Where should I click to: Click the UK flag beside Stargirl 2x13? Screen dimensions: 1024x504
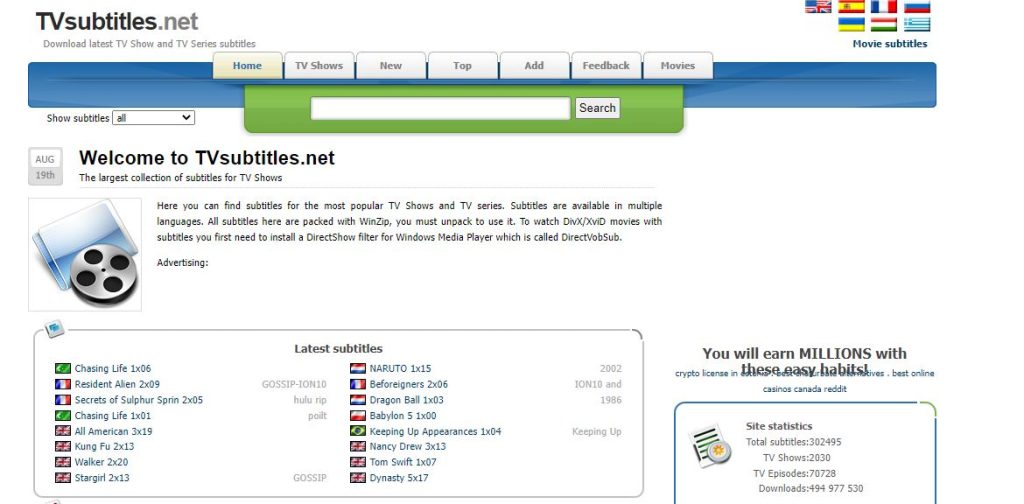tap(63, 478)
